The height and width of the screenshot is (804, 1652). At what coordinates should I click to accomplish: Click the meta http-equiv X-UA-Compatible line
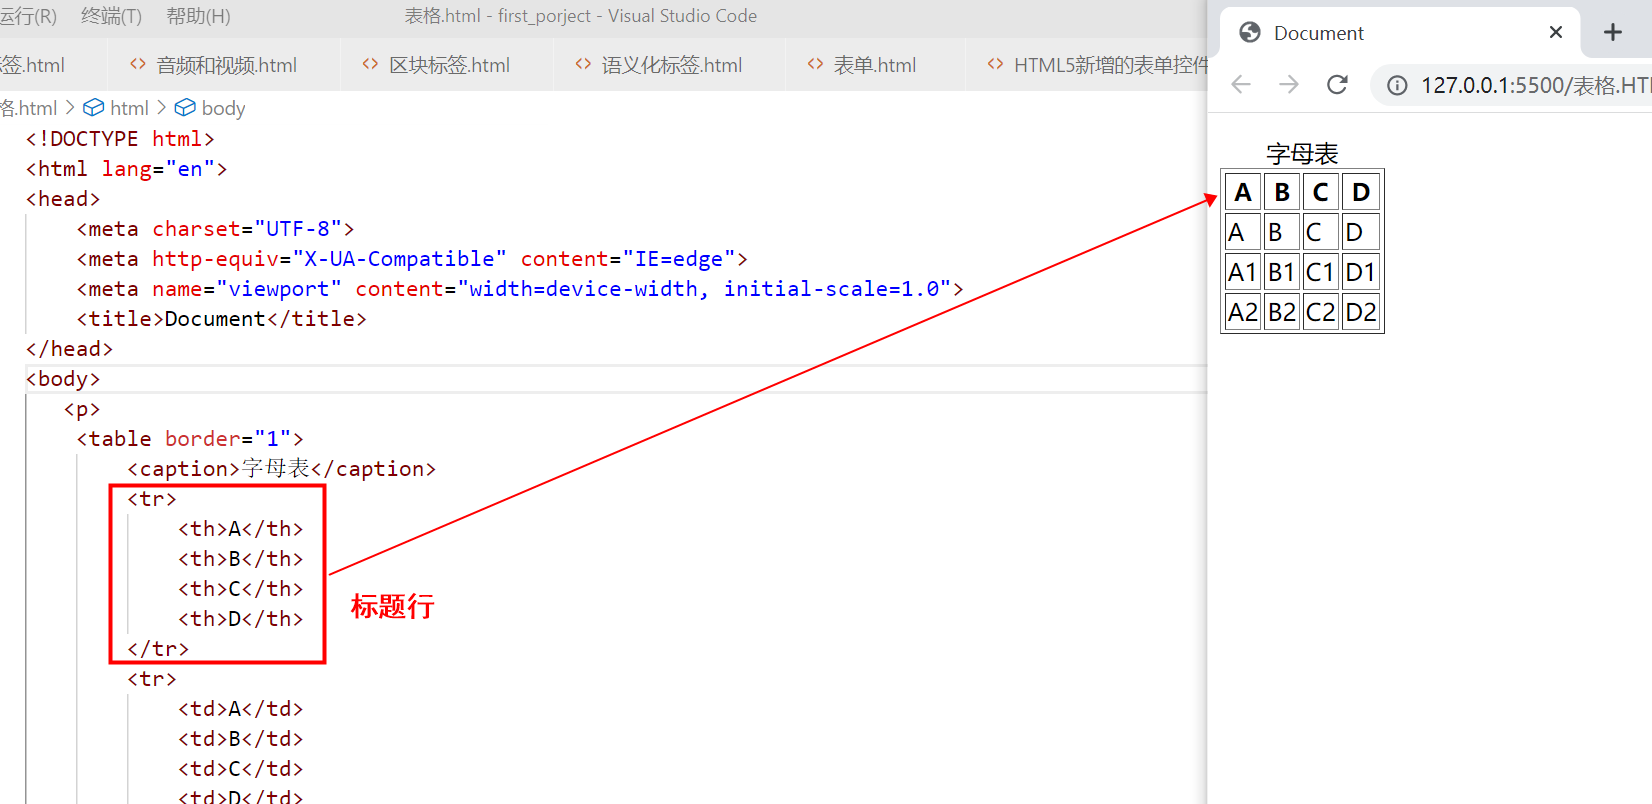(412, 259)
